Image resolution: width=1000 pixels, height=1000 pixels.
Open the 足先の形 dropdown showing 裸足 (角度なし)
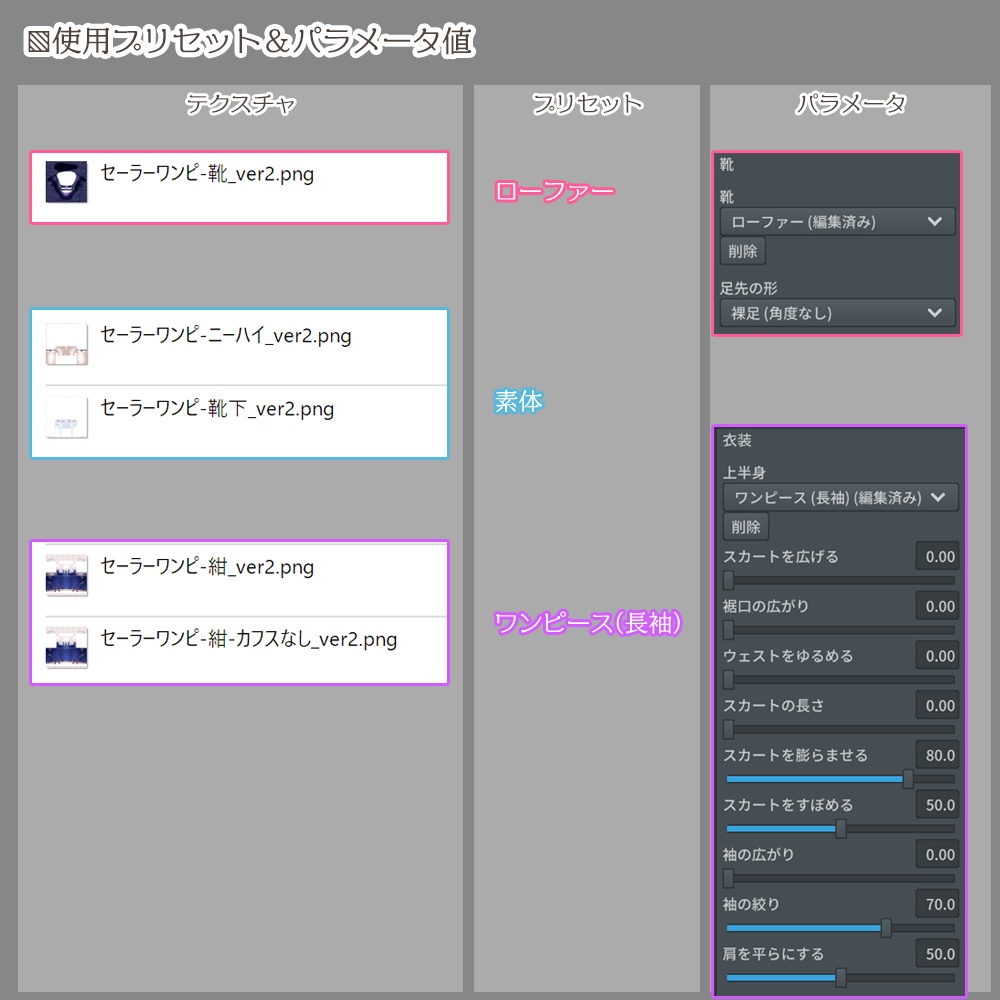(x=838, y=313)
